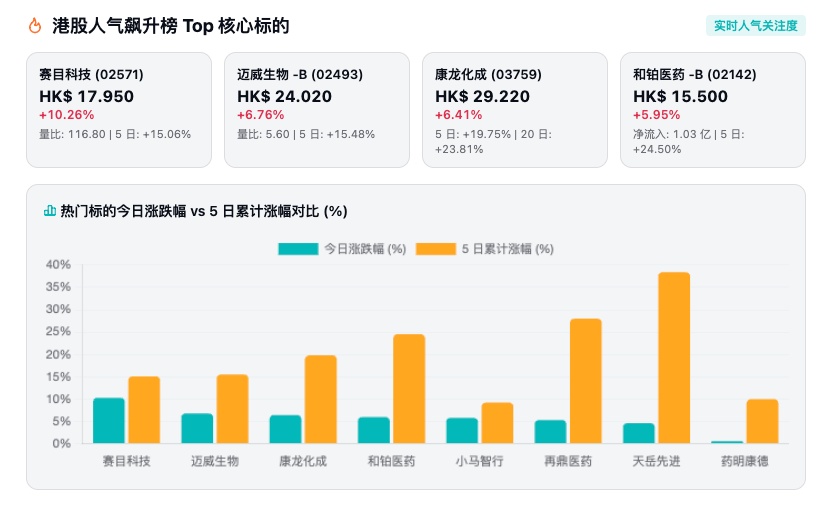Click the flame icon beside 港股人气飙升榜

[35, 26]
